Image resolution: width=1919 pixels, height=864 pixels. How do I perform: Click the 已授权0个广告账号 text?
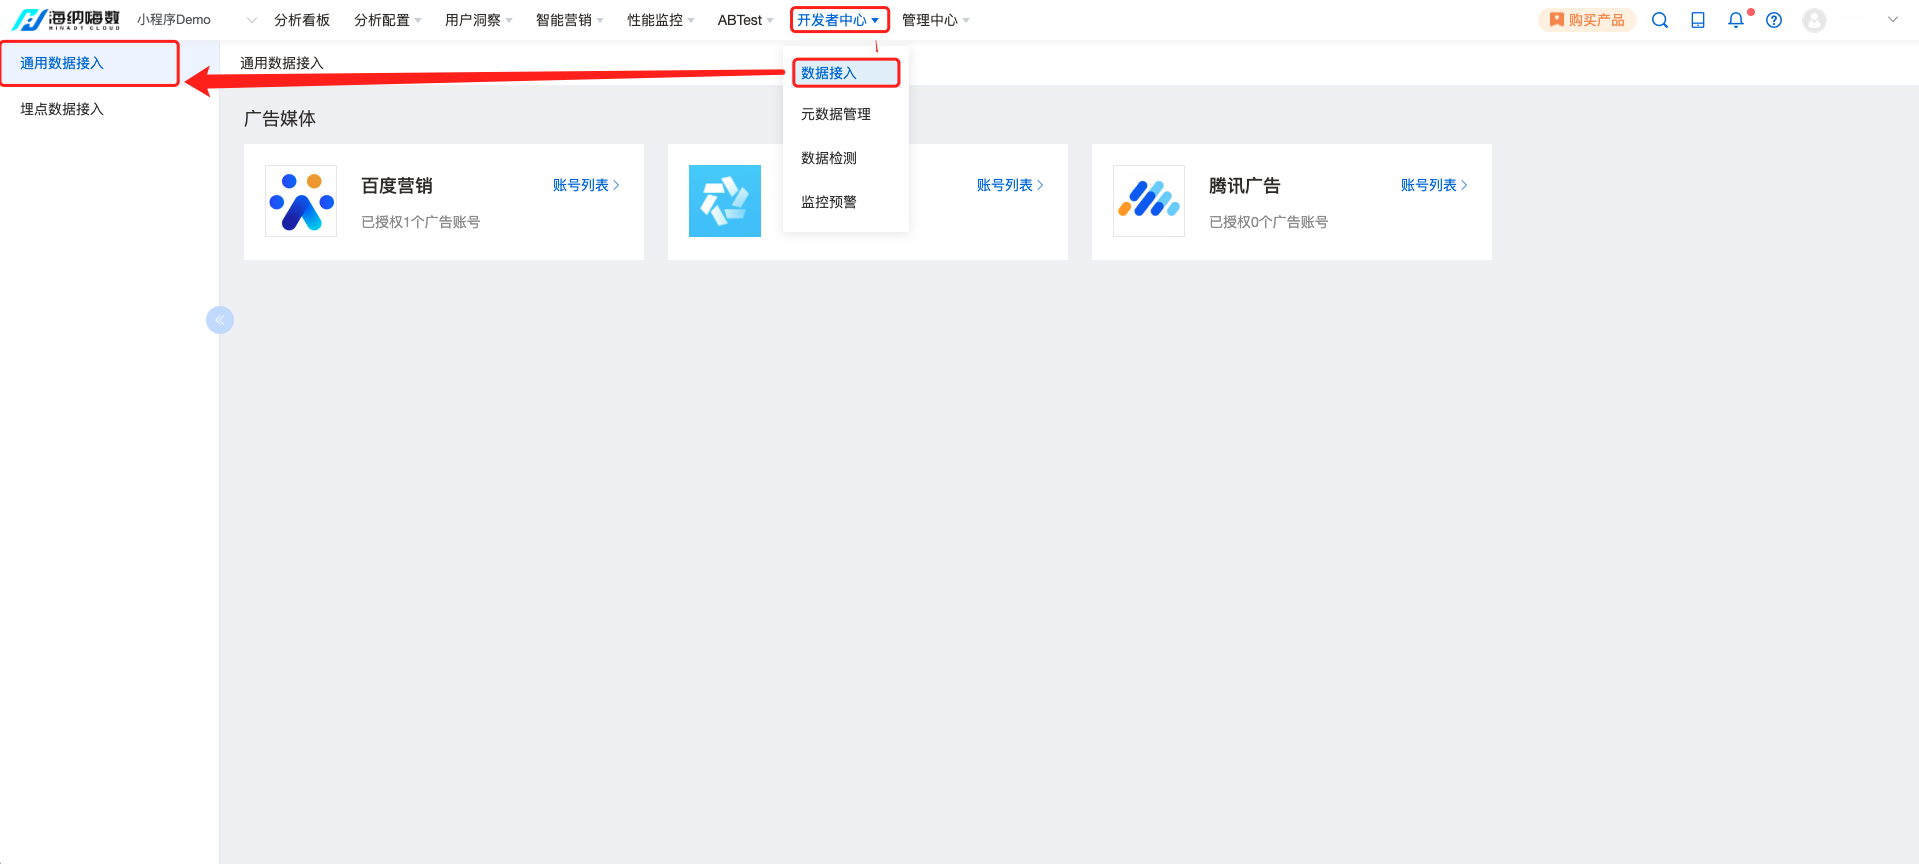(1269, 222)
